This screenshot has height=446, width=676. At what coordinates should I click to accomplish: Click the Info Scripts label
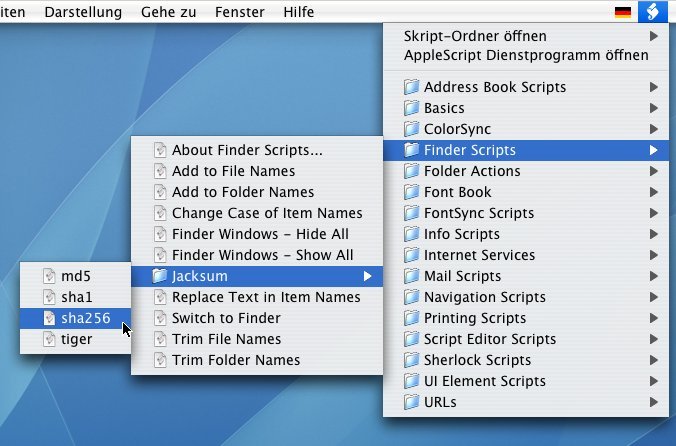(462, 234)
